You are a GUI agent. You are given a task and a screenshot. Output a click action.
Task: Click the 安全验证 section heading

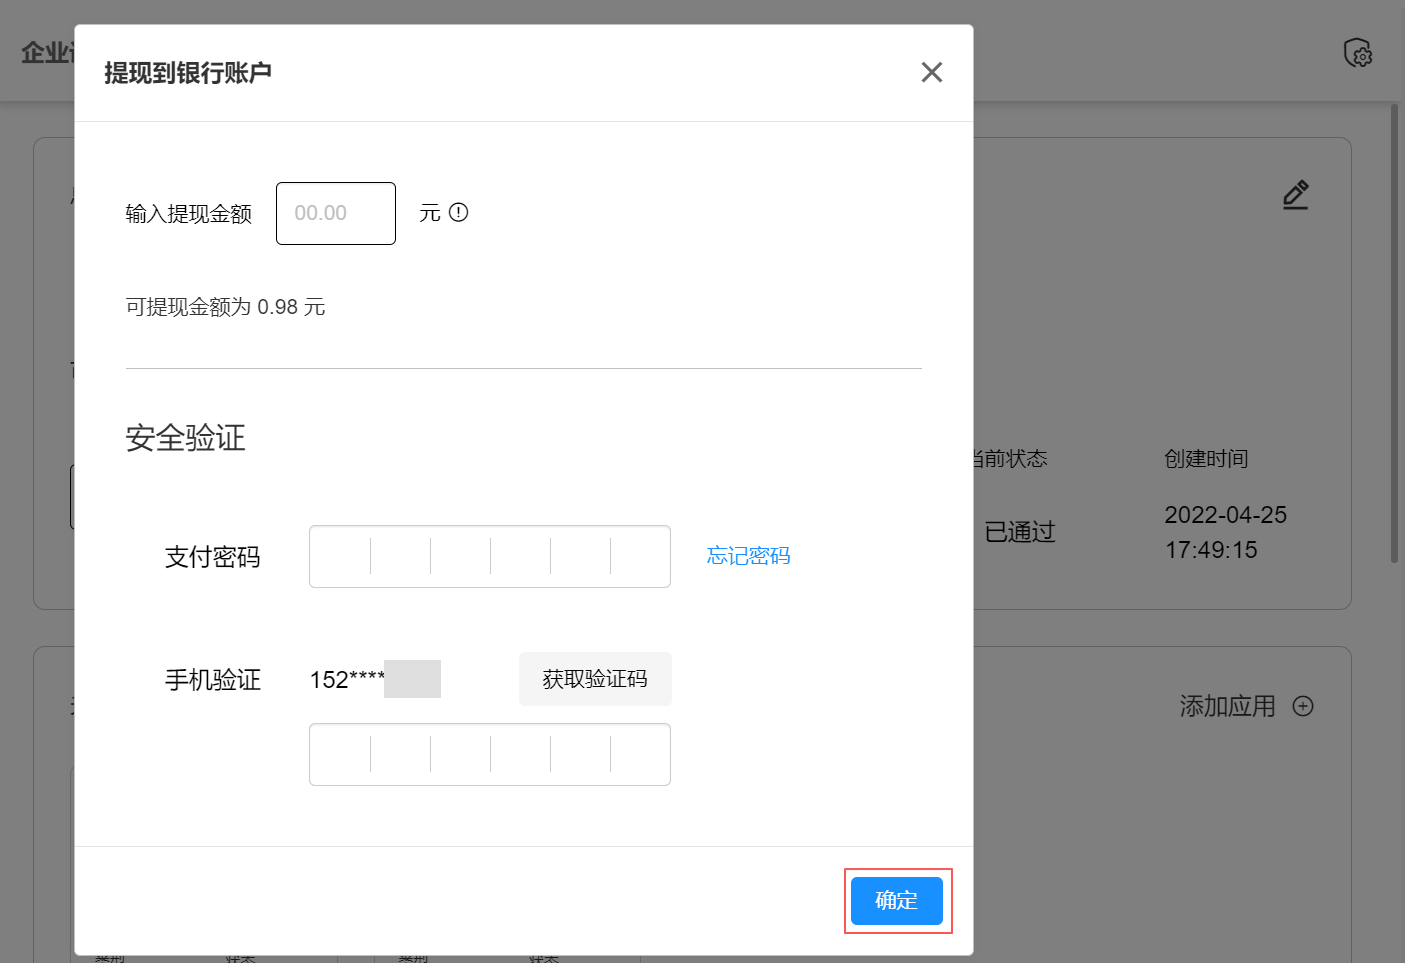[184, 438]
